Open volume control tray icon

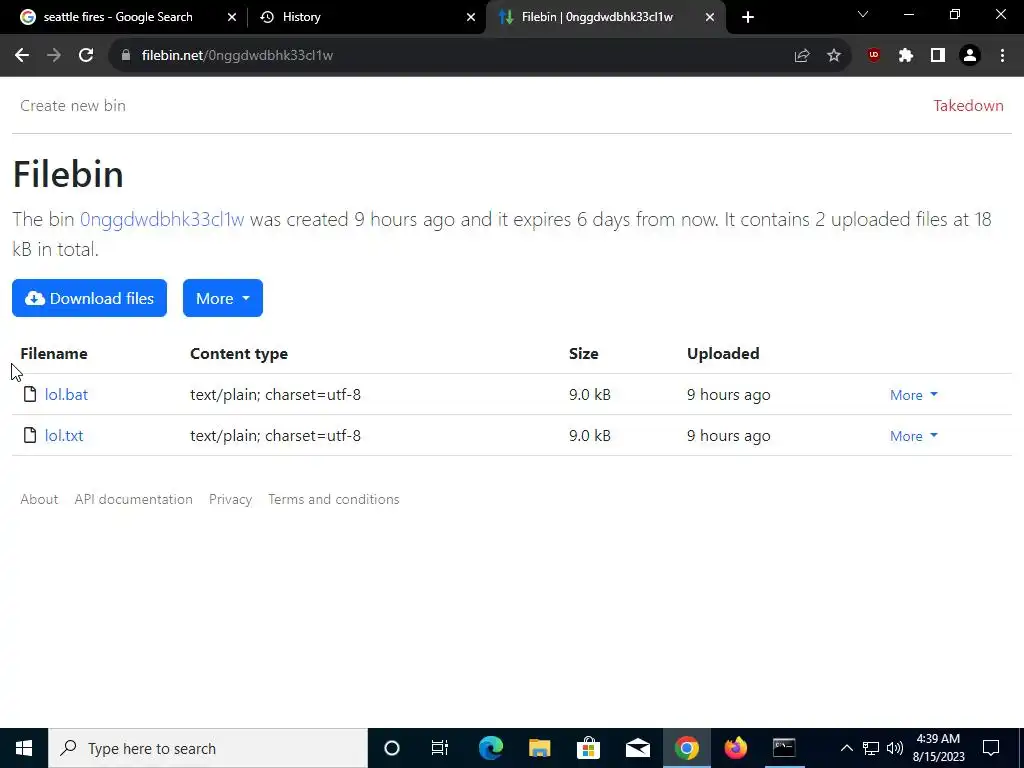pyautogui.click(x=895, y=748)
